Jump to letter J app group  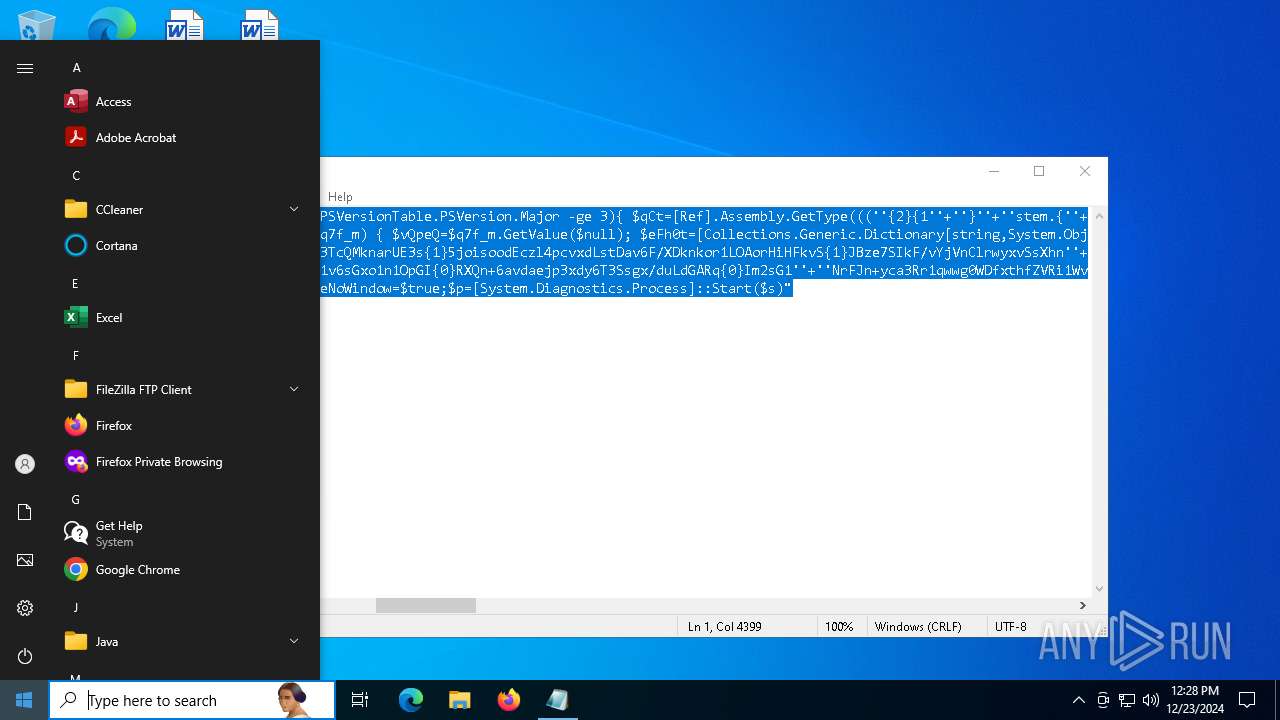[x=75, y=608]
